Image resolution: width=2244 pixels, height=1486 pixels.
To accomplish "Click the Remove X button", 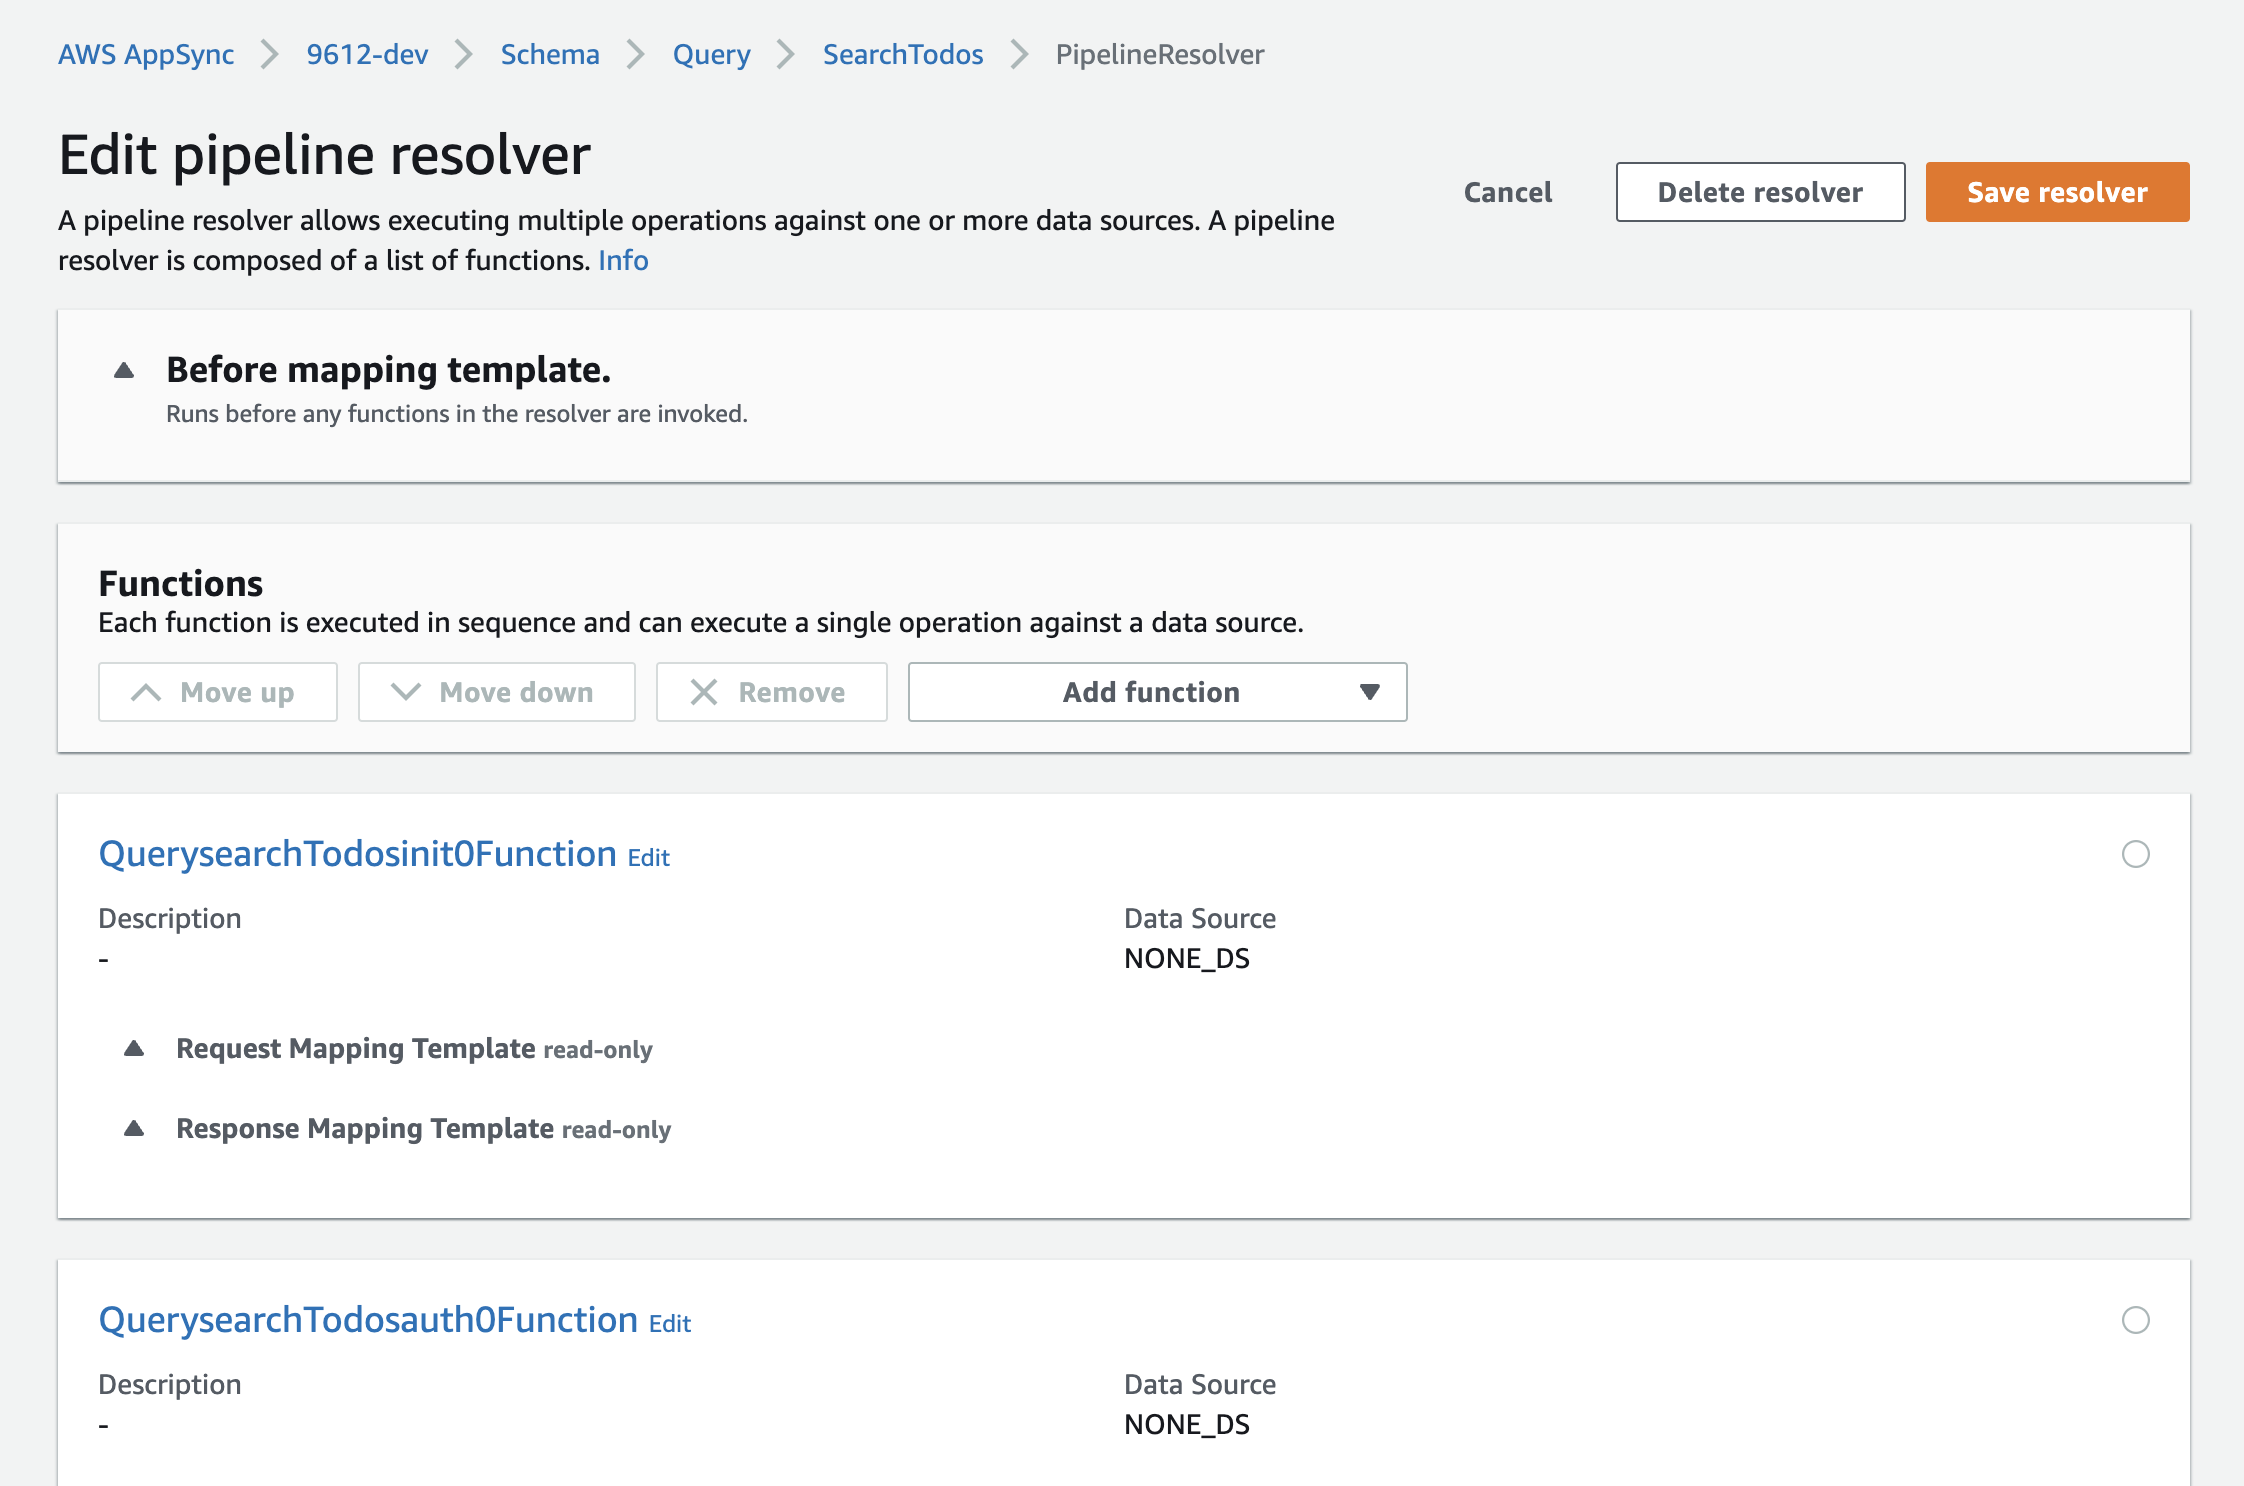I will click(770, 692).
